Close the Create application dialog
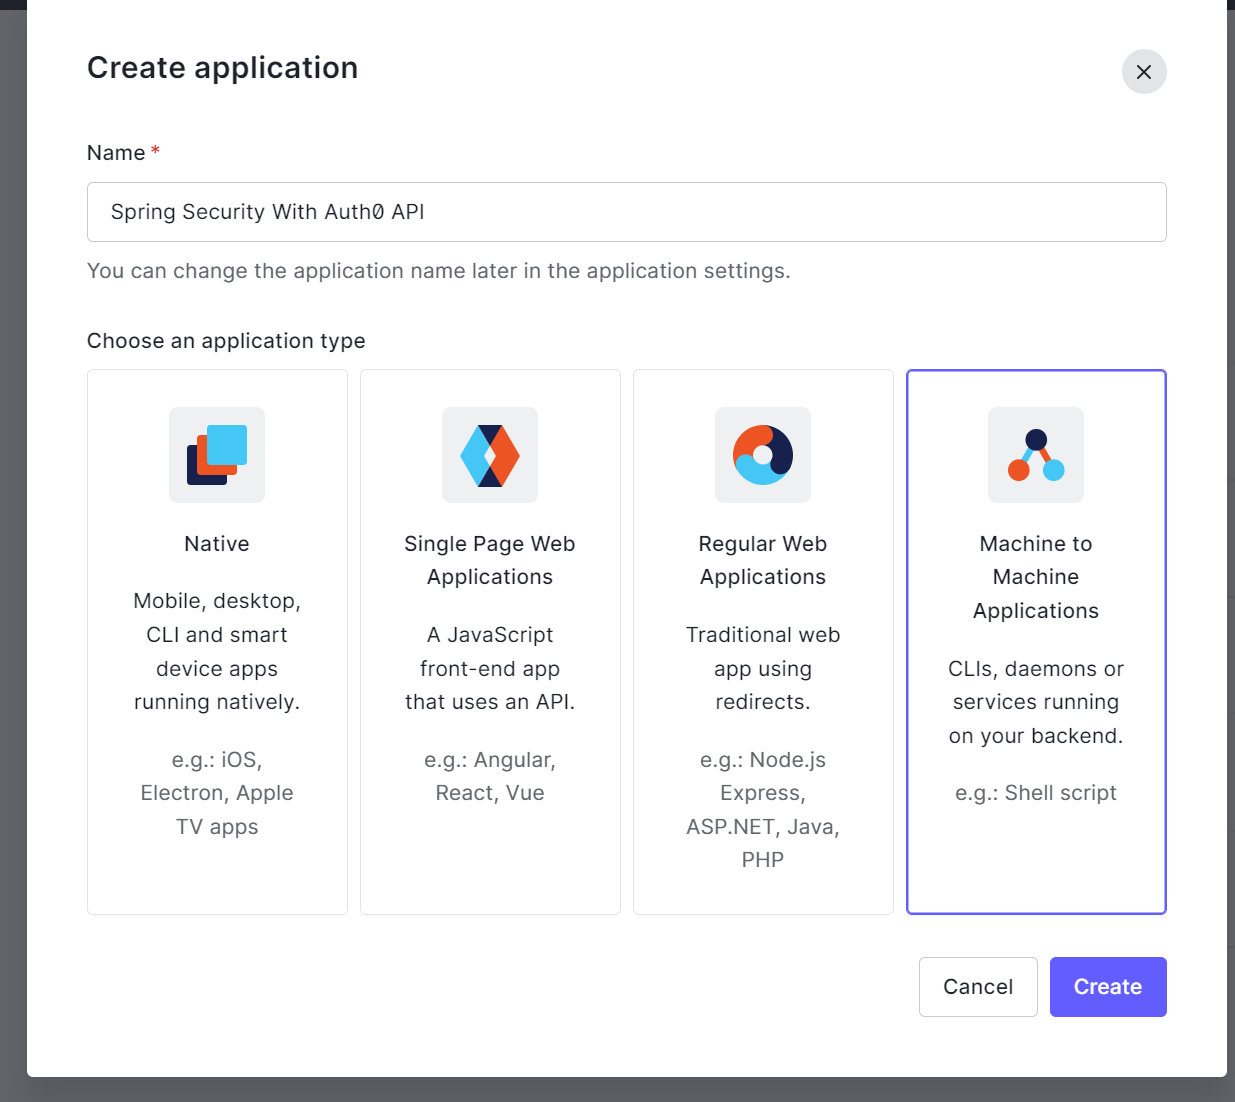The image size is (1235, 1102). [1144, 72]
